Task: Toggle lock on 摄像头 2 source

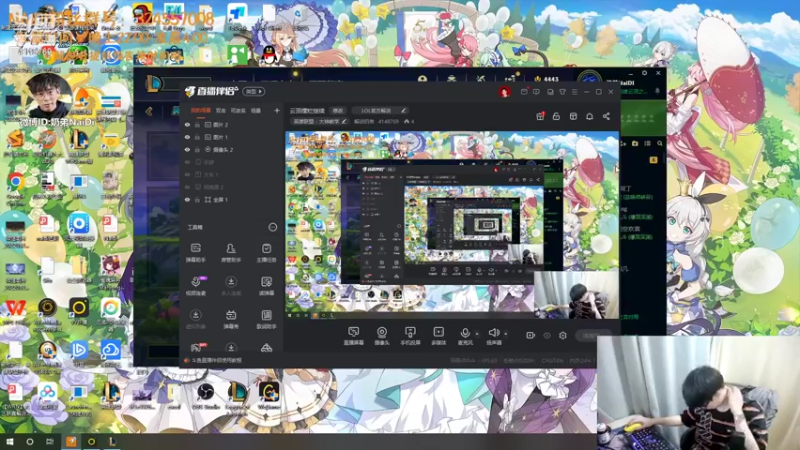Action: pos(197,149)
